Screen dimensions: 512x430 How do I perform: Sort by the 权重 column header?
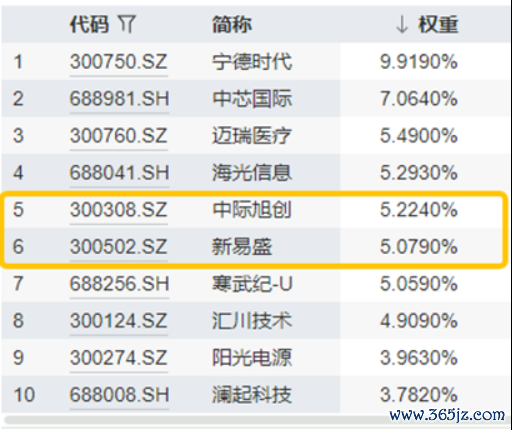438,25
